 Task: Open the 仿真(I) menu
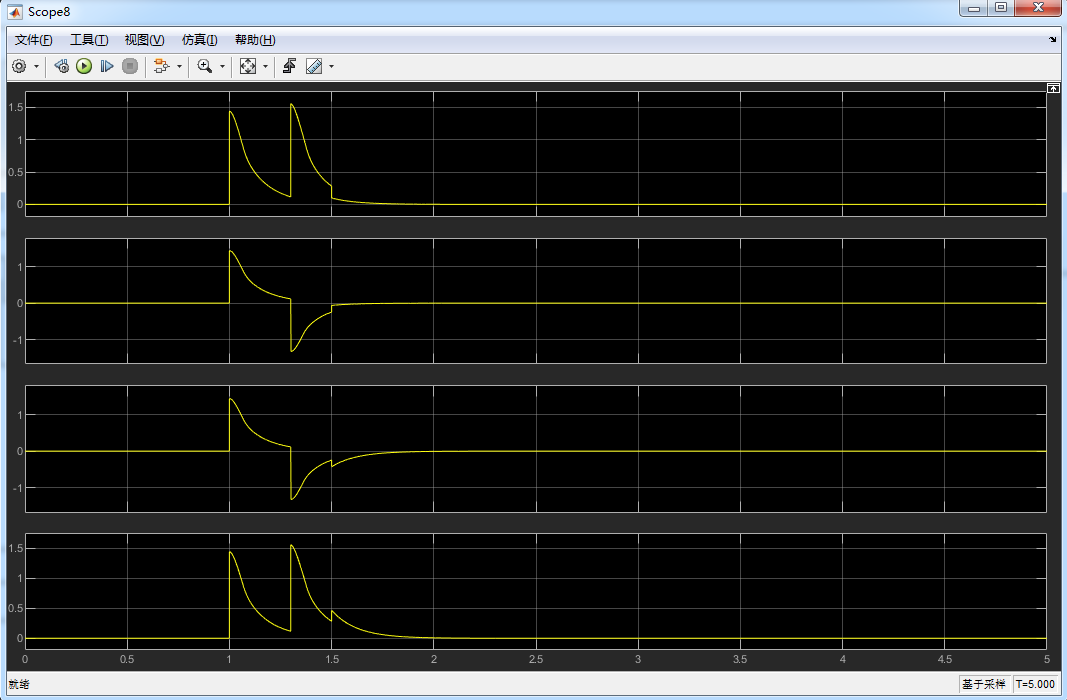point(199,40)
